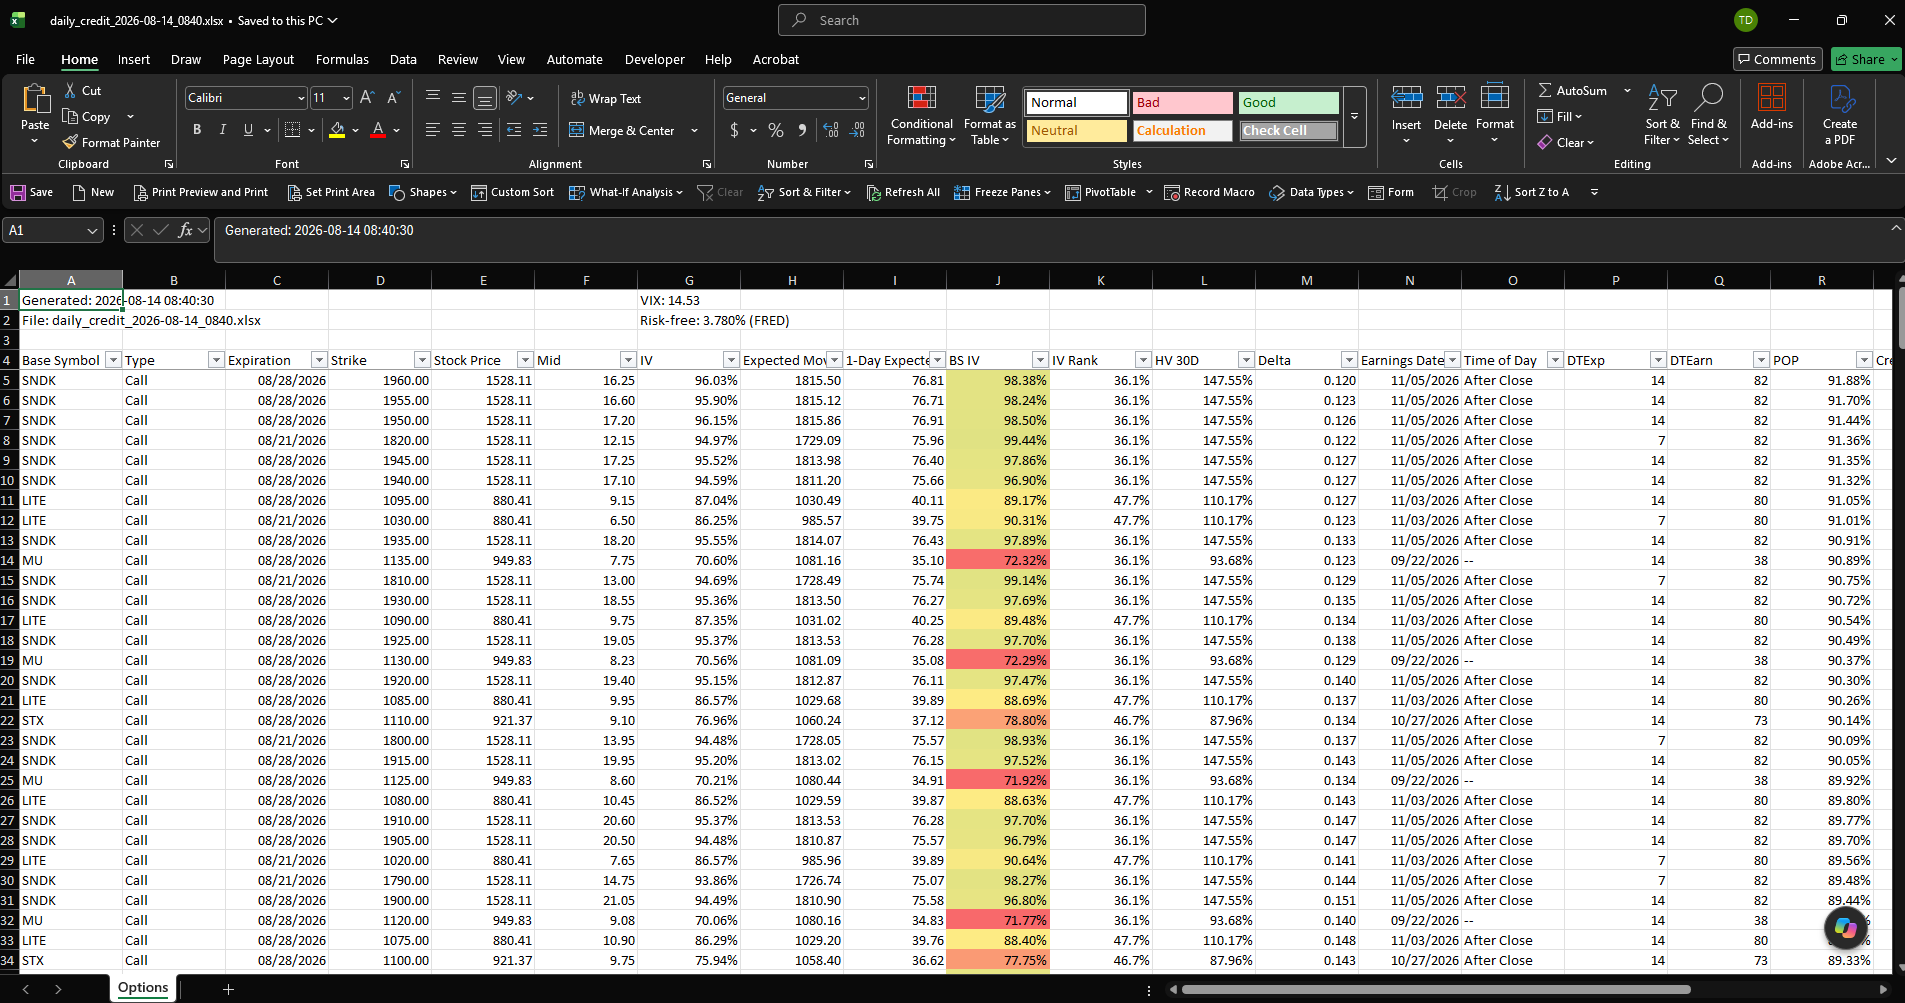Open Base Symbol column filter dropdown
1905x1003 pixels.
[x=113, y=360]
